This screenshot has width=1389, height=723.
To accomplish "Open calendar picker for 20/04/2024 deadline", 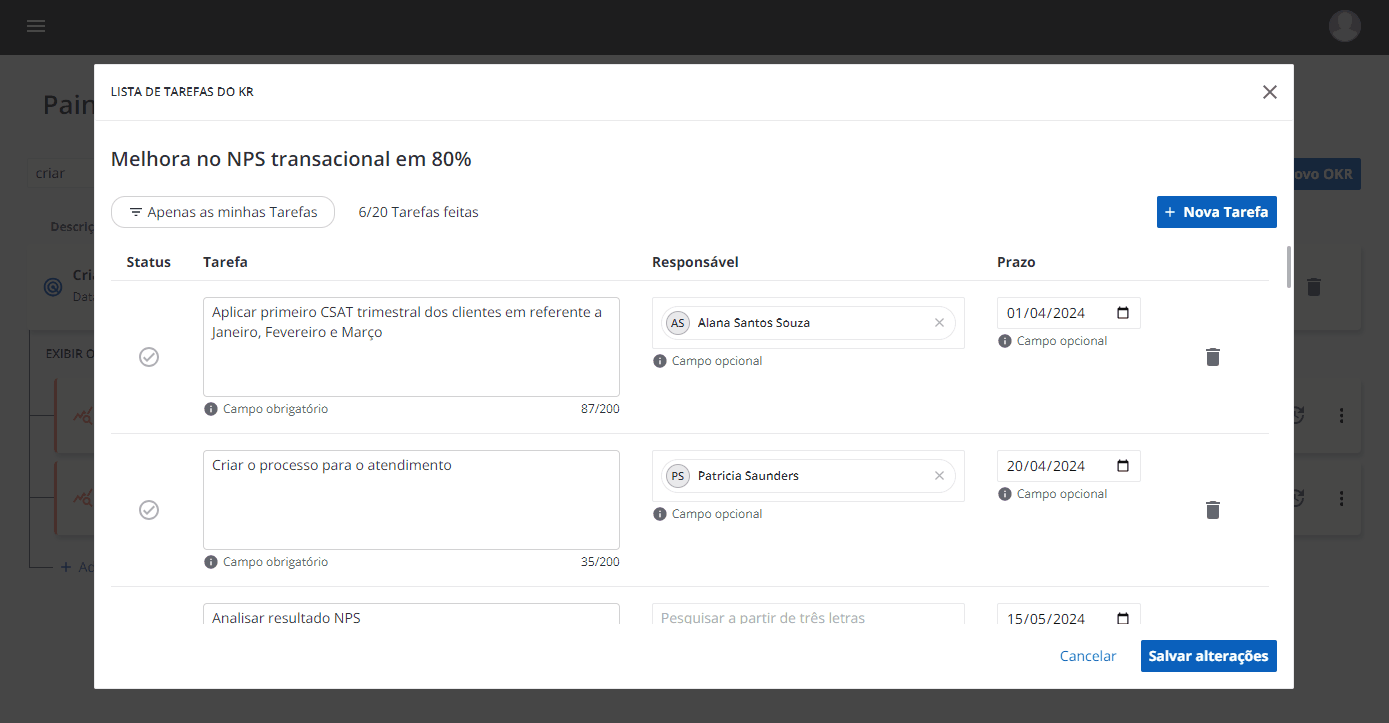I will pos(1123,466).
